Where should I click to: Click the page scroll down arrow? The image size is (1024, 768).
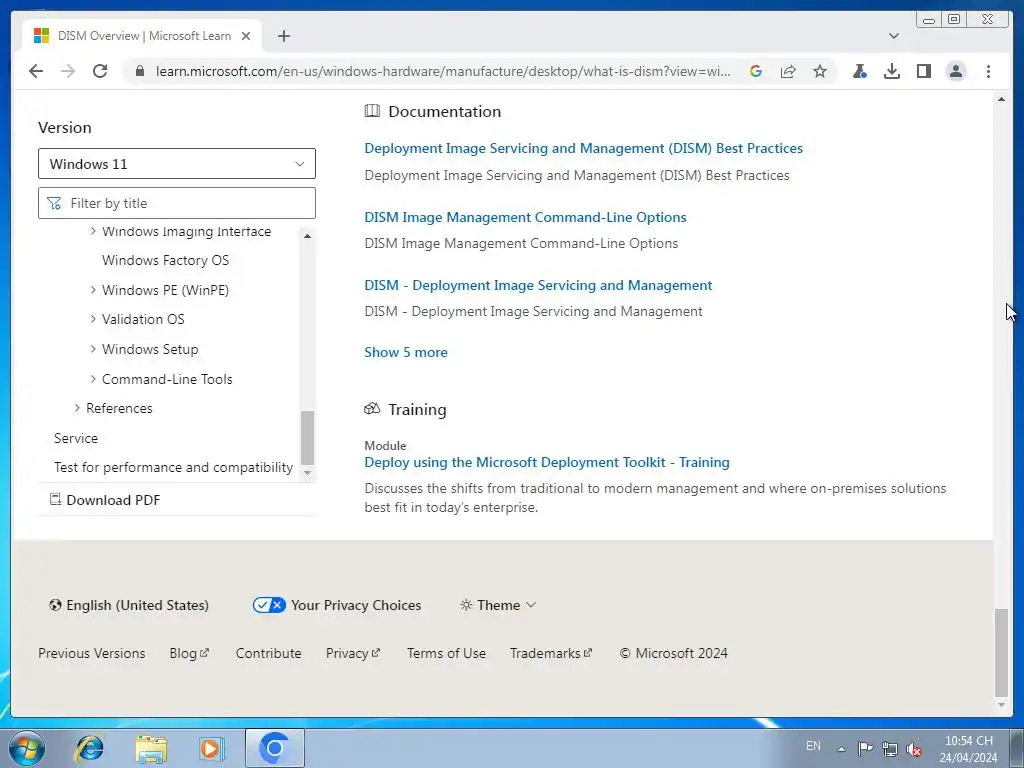[x=1001, y=705]
